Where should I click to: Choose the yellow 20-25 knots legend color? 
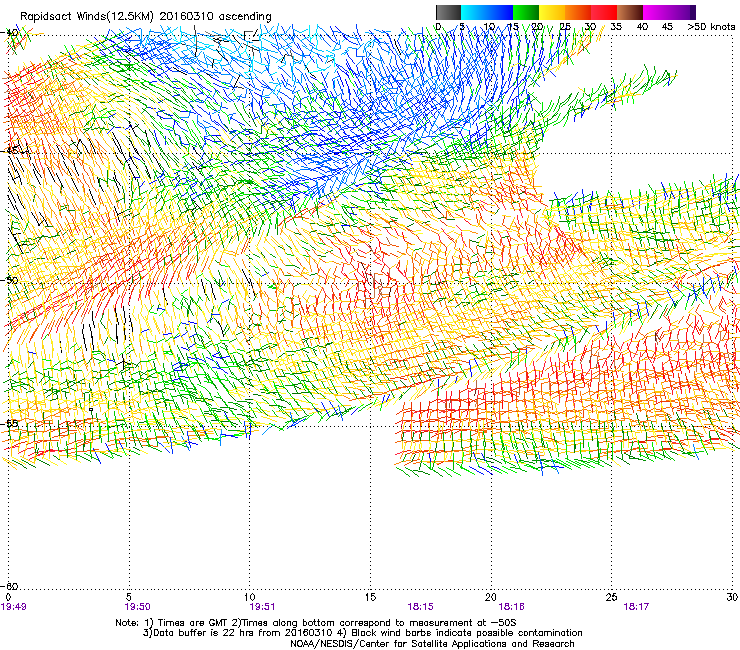pos(552,12)
